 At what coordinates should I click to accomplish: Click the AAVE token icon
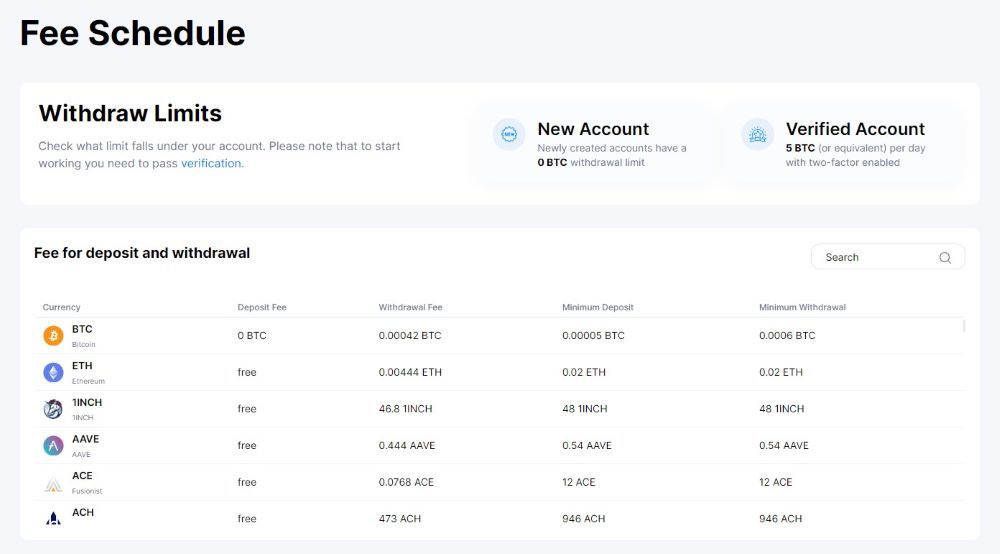(x=53, y=446)
